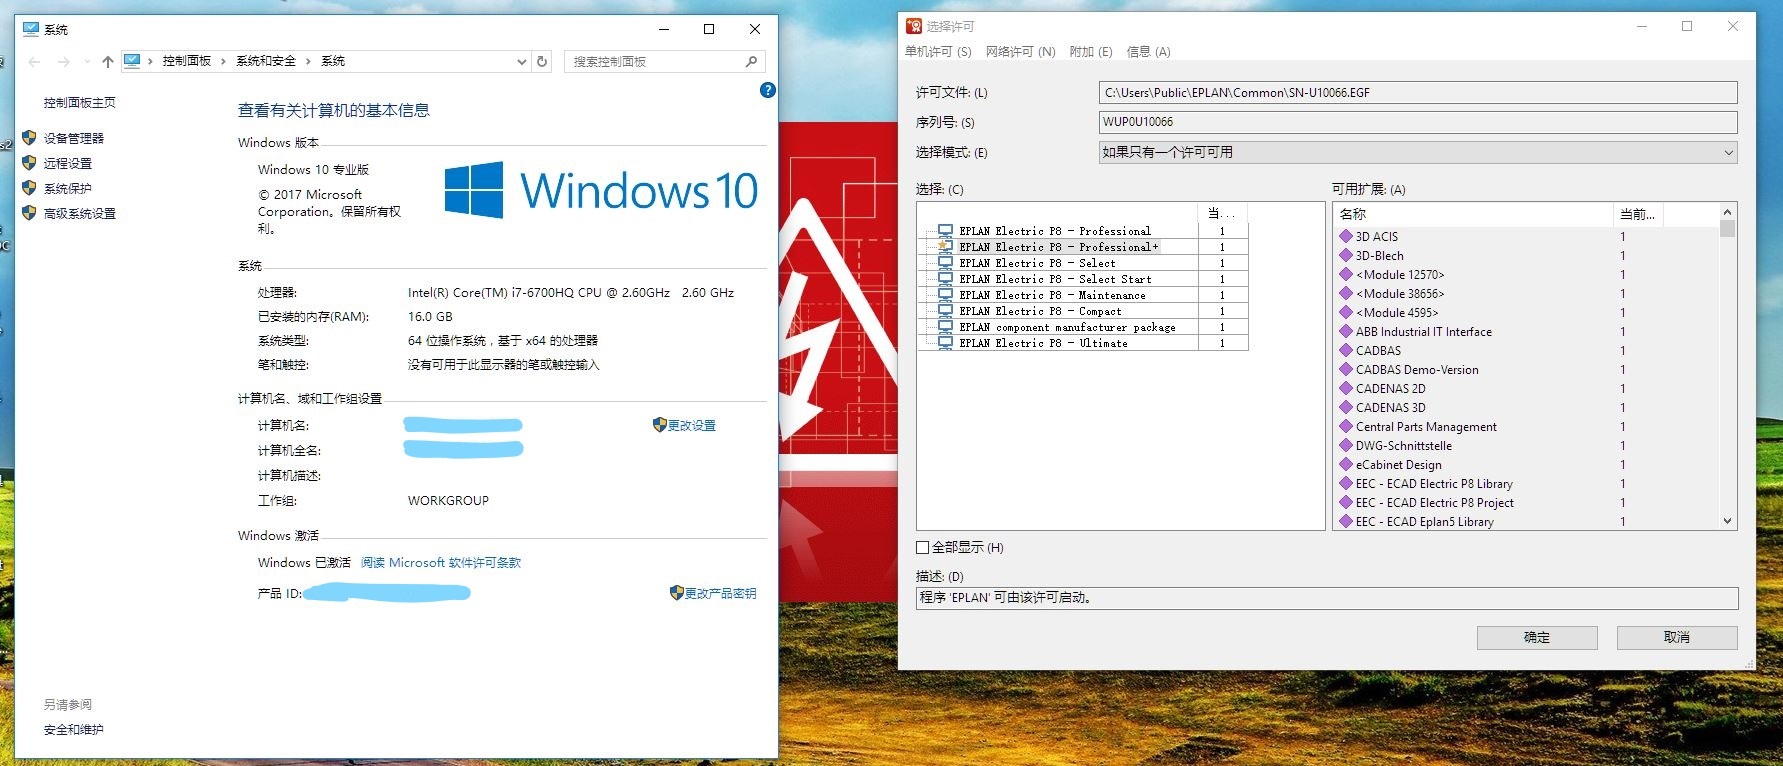Click the up-arrow navigation icon
Screen dimensions: 1783x766
point(108,61)
